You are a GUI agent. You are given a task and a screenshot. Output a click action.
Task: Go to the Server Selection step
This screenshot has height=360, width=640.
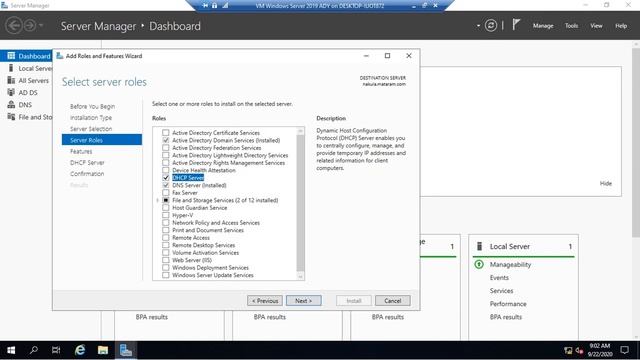coord(91,129)
